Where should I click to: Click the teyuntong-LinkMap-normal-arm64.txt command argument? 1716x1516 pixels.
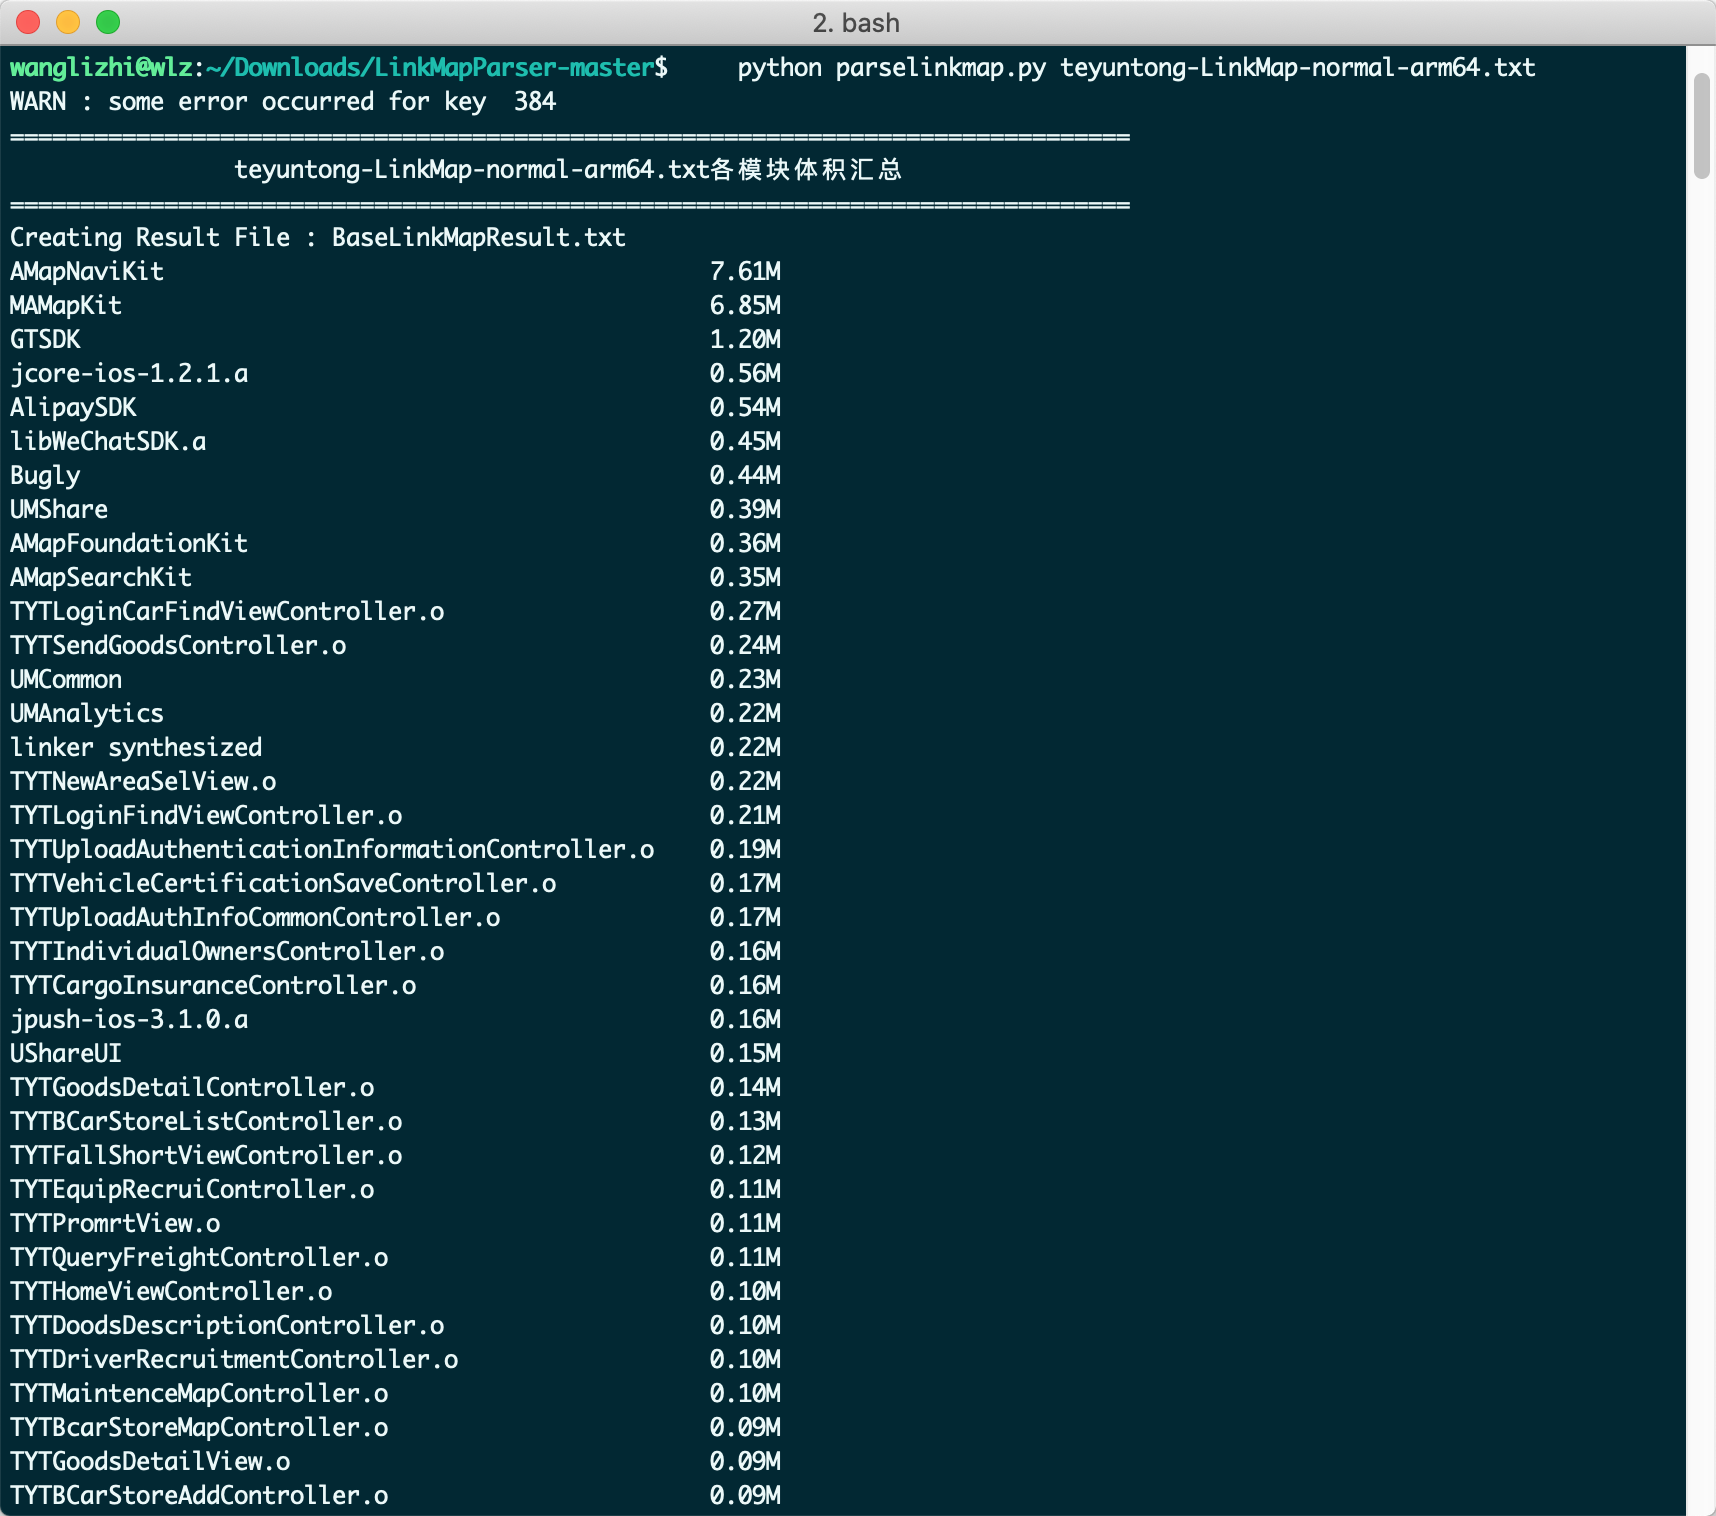click(1297, 68)
